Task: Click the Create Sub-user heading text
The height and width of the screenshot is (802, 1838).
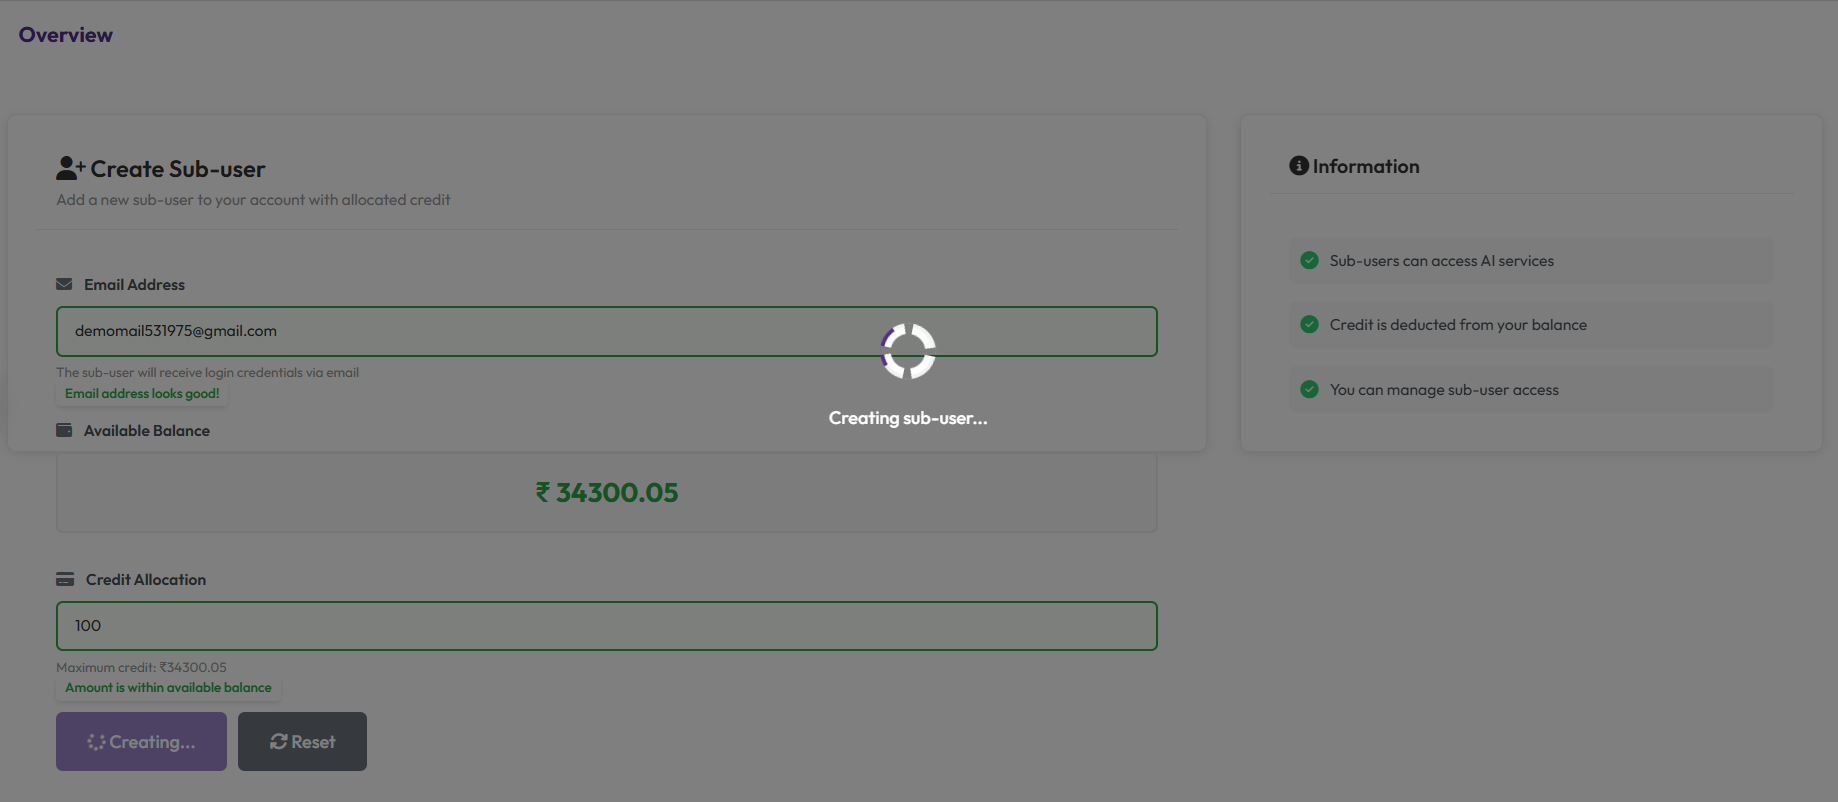Action: [x=178, y=169]
